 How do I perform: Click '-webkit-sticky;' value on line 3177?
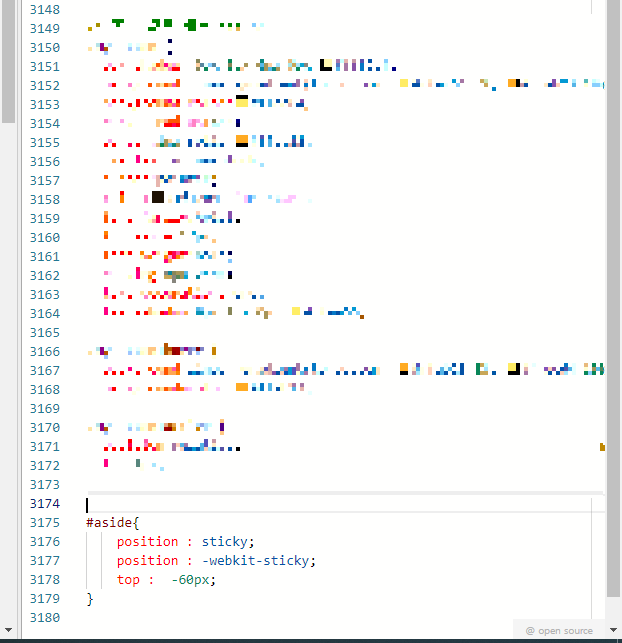click(259, 561)
